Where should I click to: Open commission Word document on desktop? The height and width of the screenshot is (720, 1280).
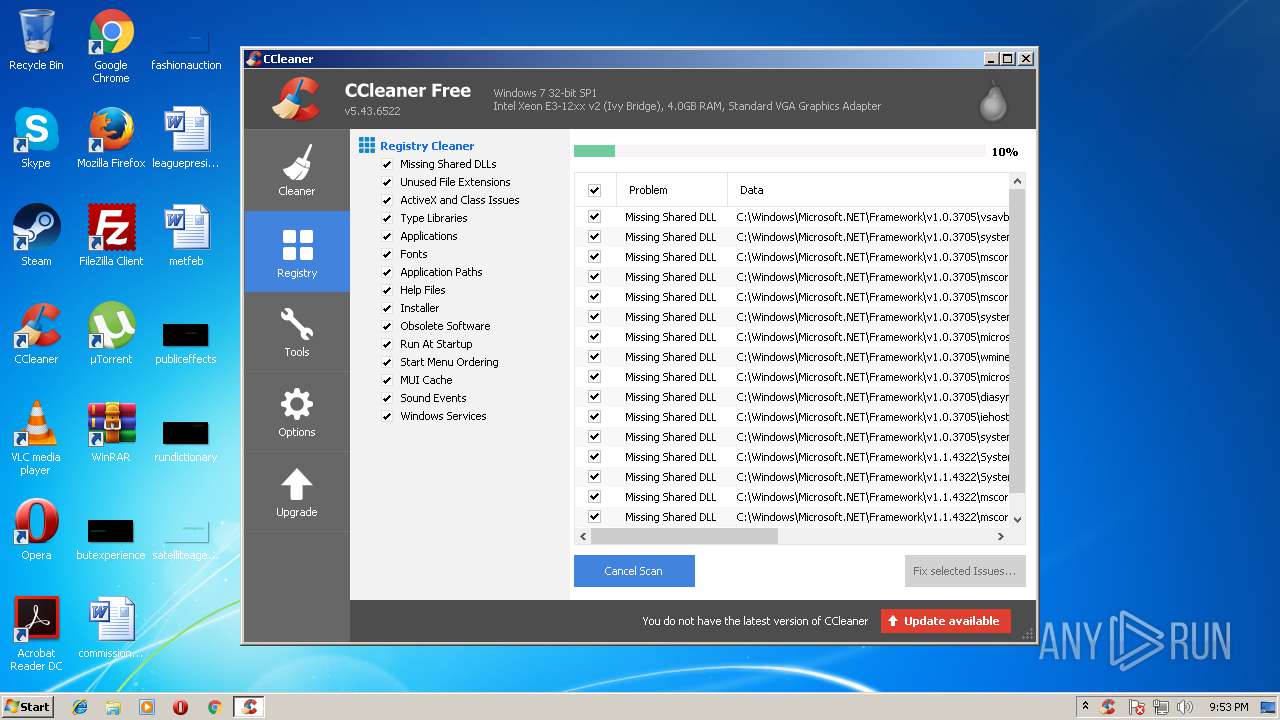pos(111,628)
